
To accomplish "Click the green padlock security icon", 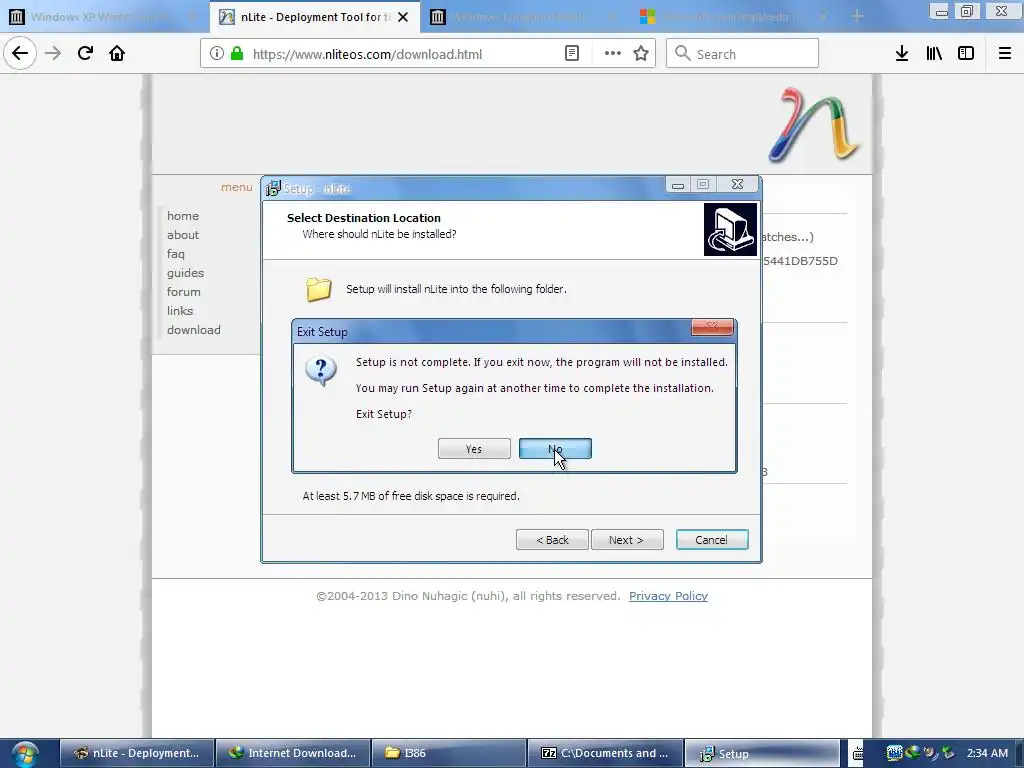I will [237, 54].
